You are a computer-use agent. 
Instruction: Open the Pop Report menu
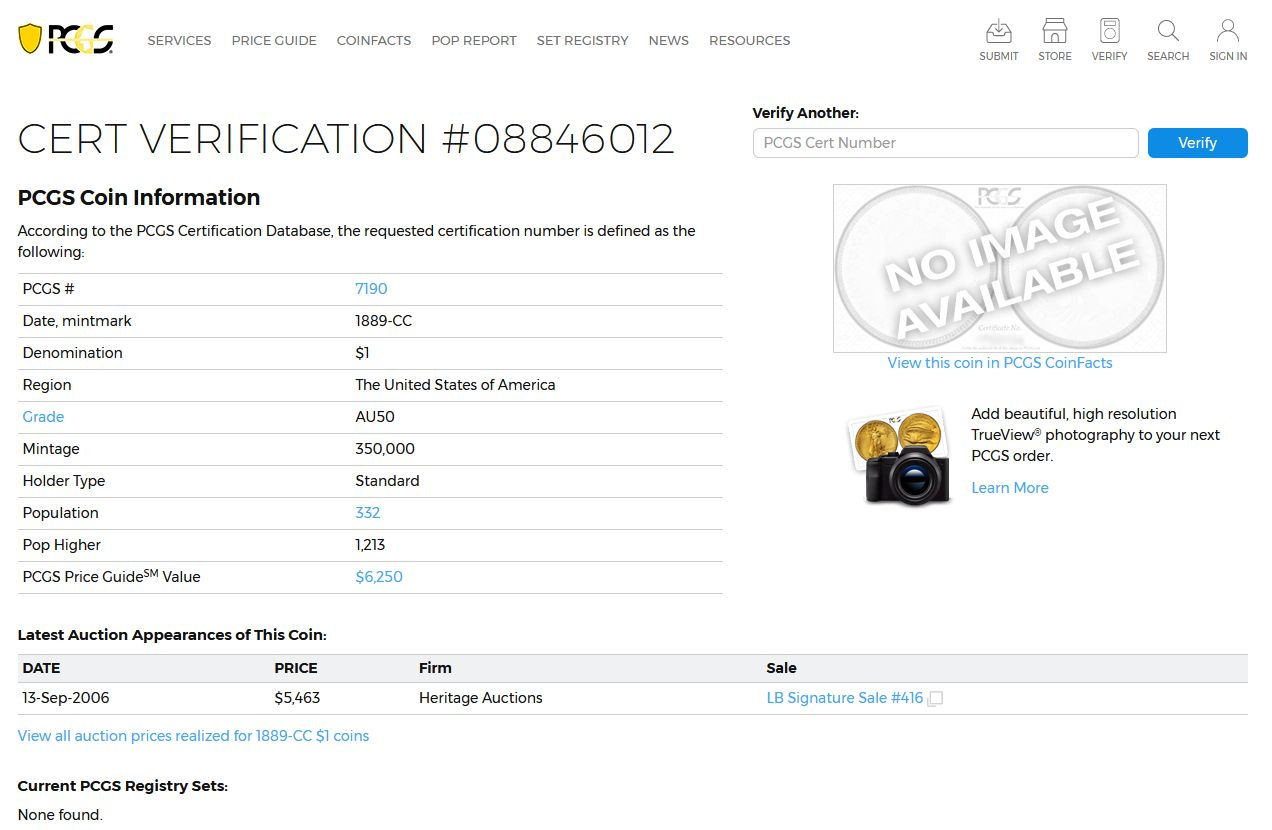474,40
